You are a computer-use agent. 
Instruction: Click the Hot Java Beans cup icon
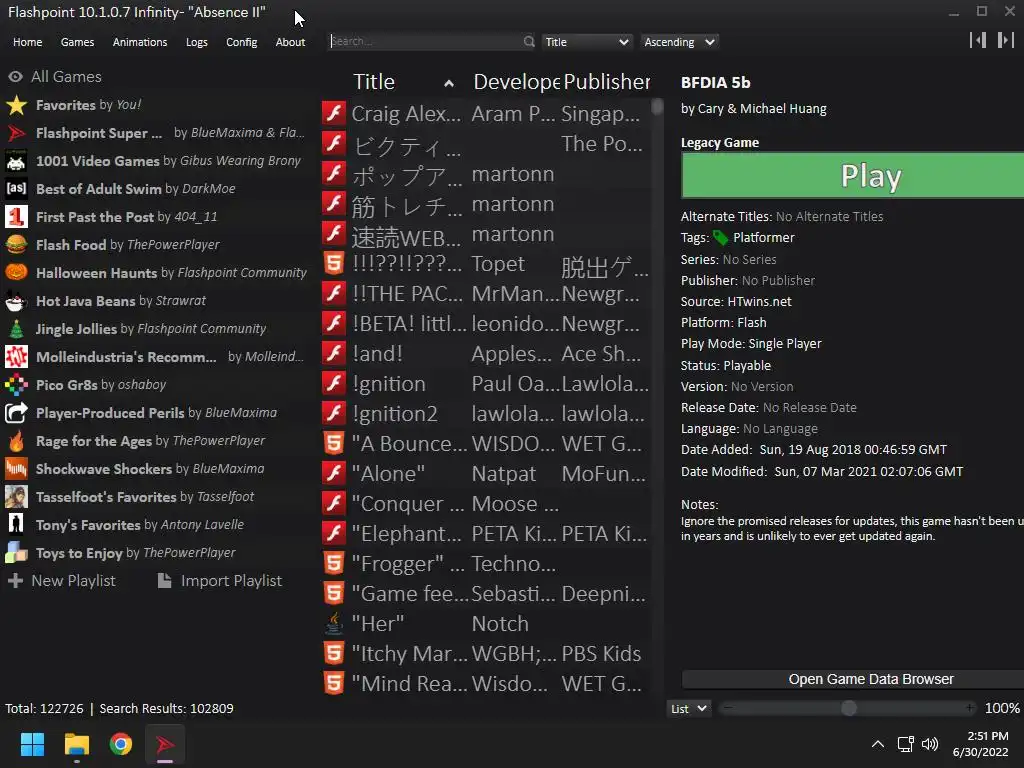[x=16, y=301]
